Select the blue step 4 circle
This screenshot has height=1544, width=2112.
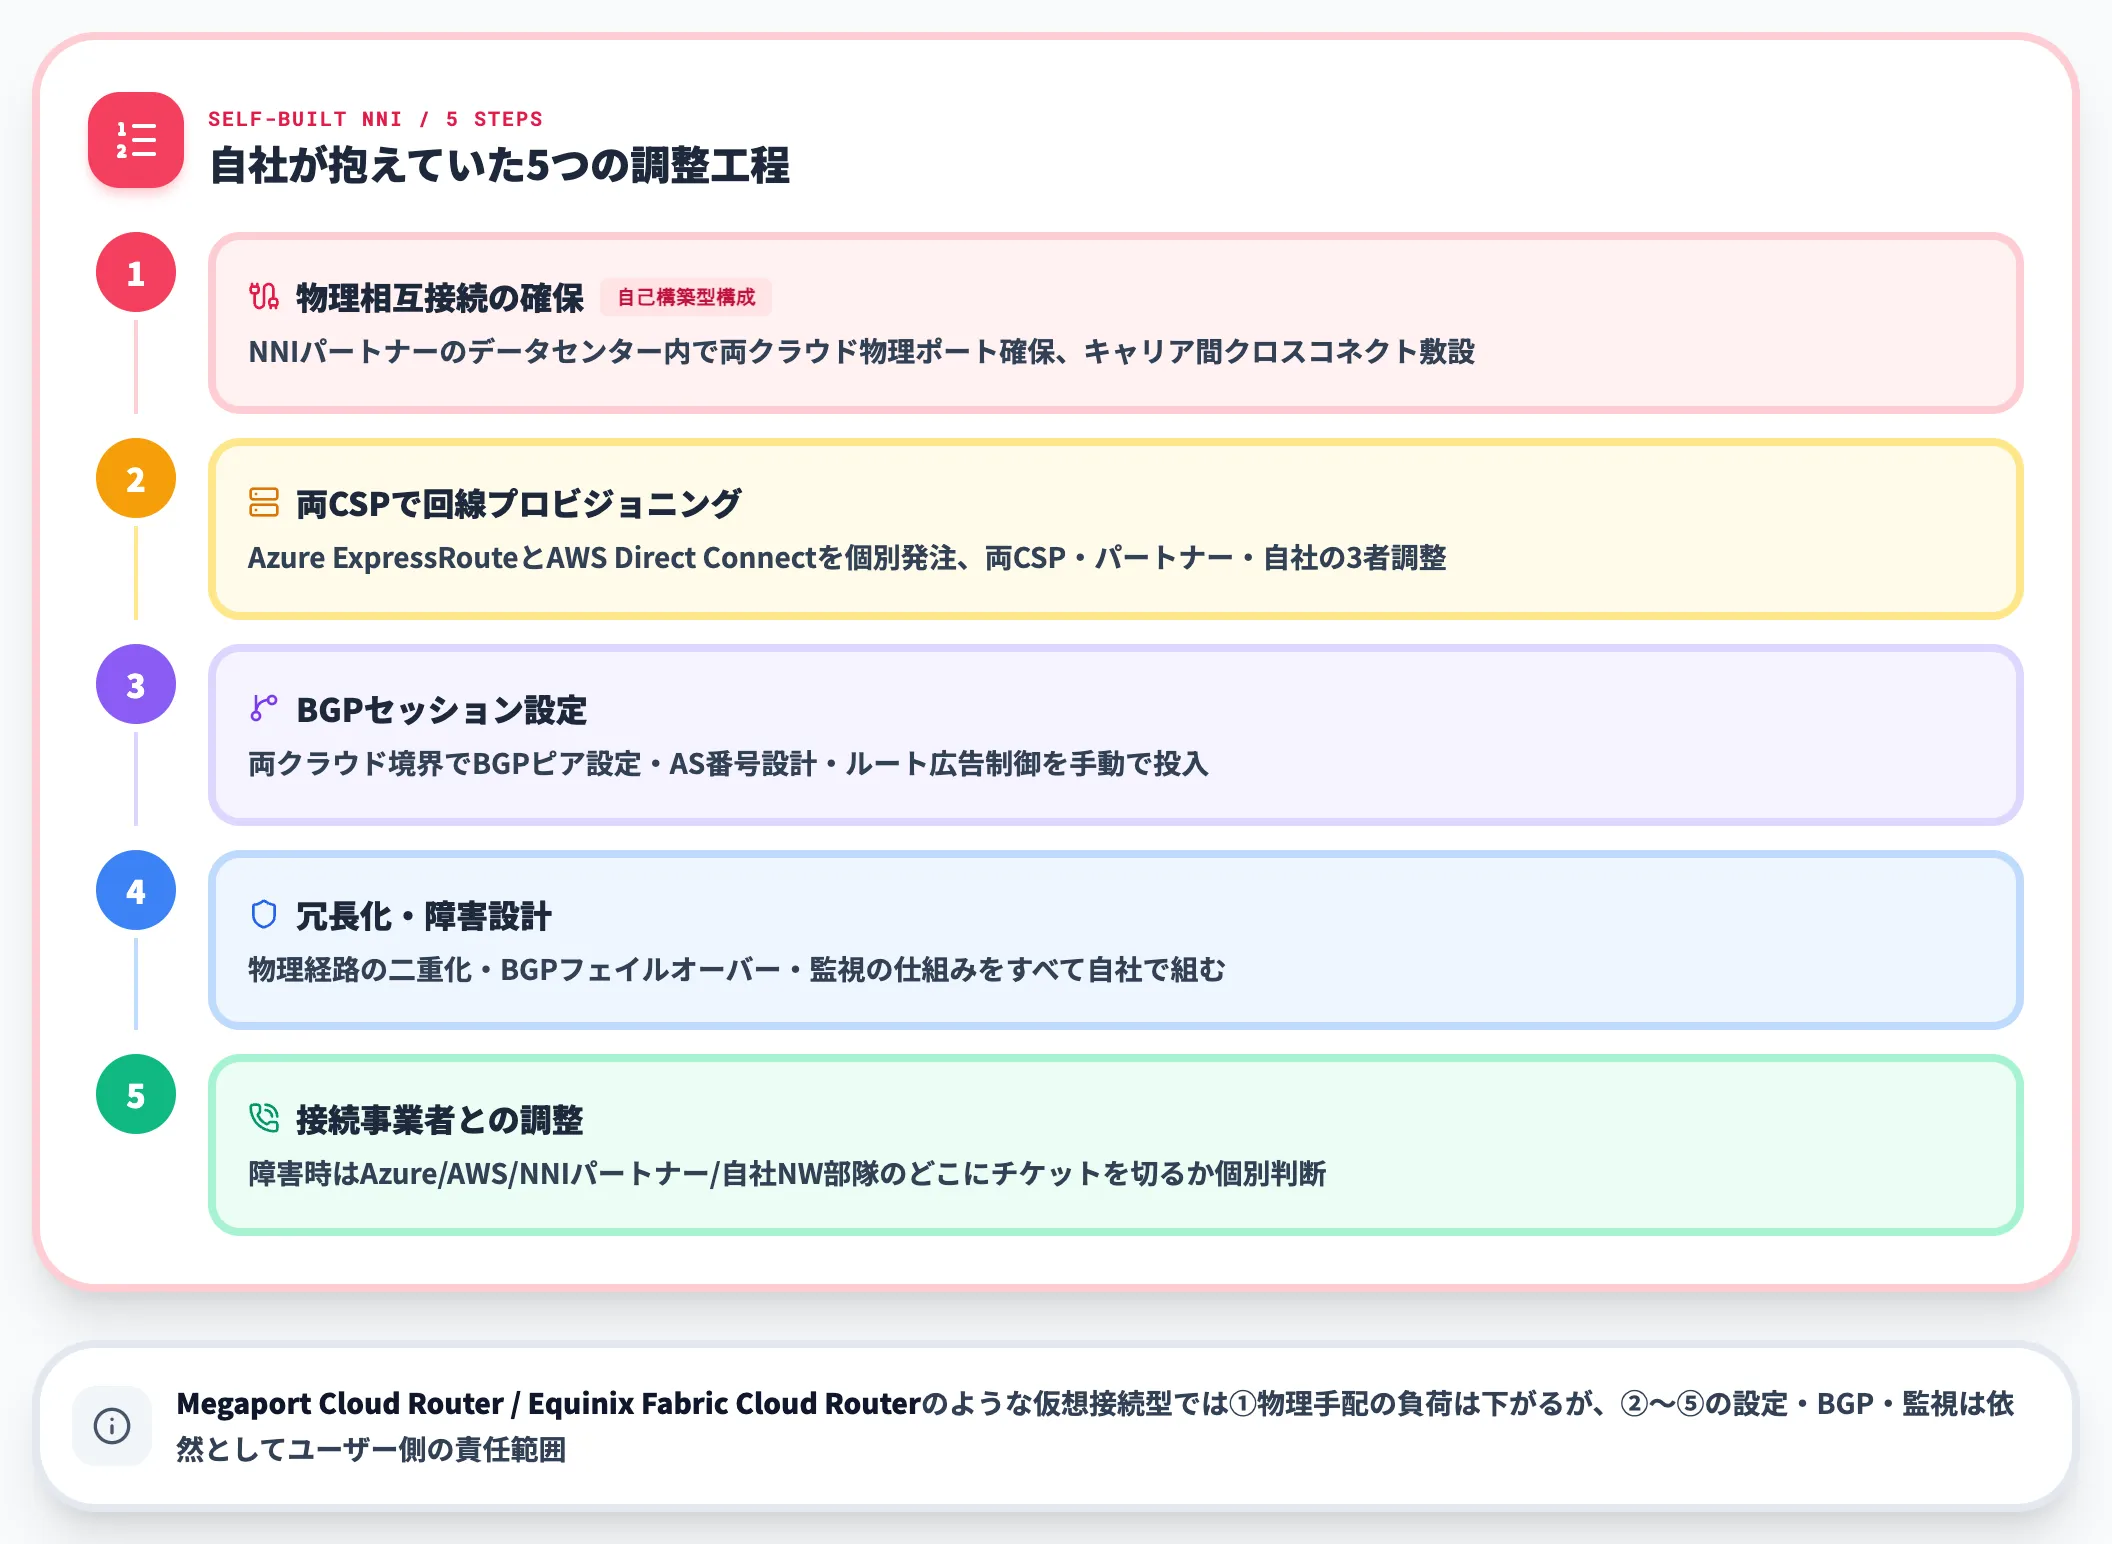(136, 890)
